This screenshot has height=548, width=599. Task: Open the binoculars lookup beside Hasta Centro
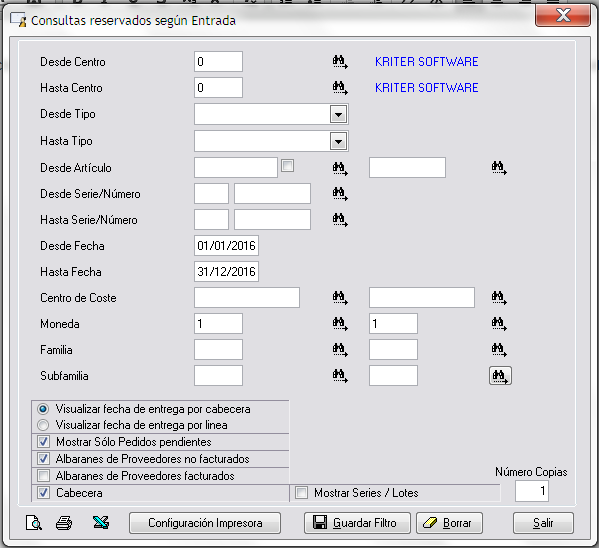[340, 88]
